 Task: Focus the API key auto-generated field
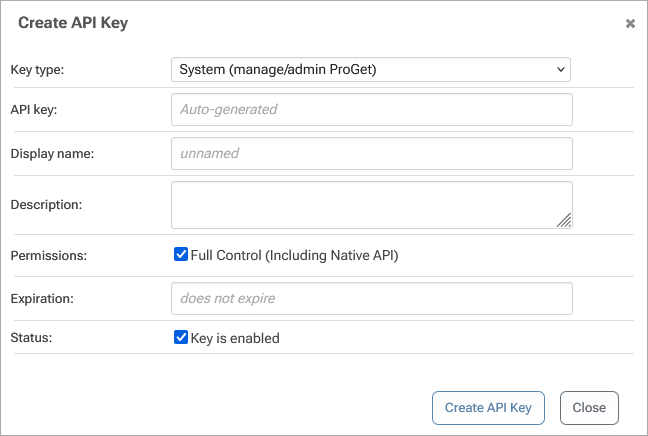[371, 109]
